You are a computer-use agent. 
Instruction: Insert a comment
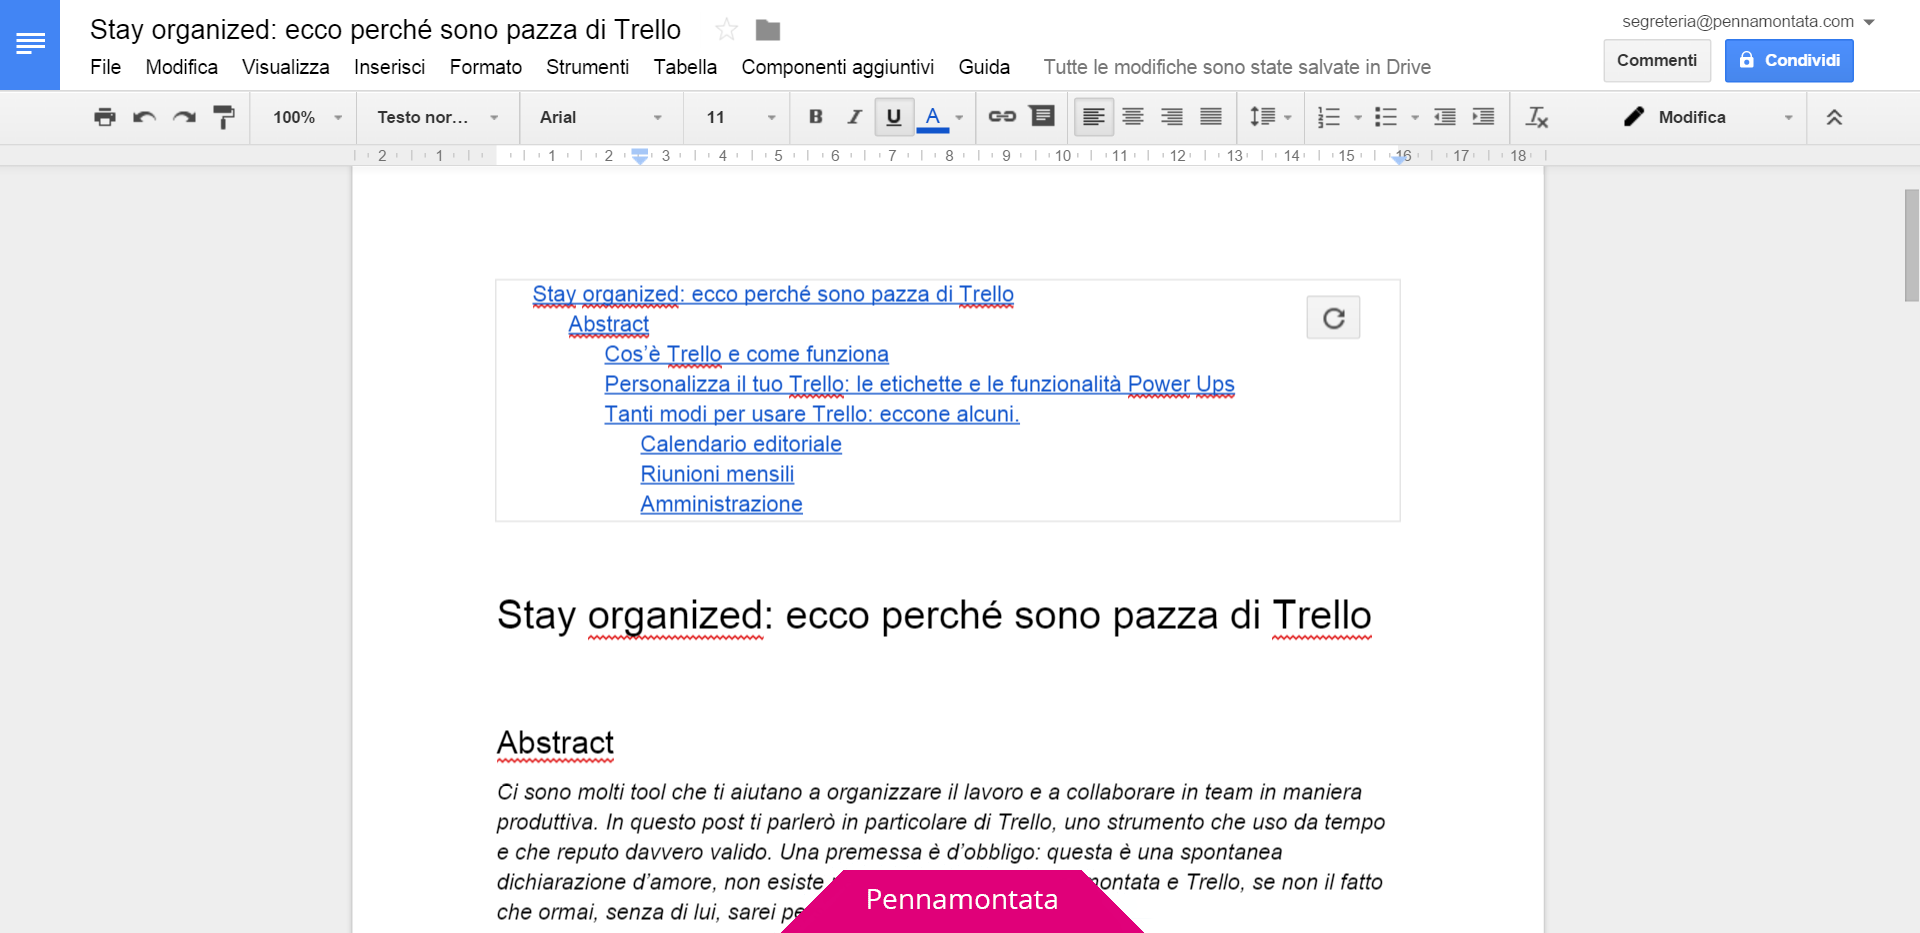[1042, 117]
